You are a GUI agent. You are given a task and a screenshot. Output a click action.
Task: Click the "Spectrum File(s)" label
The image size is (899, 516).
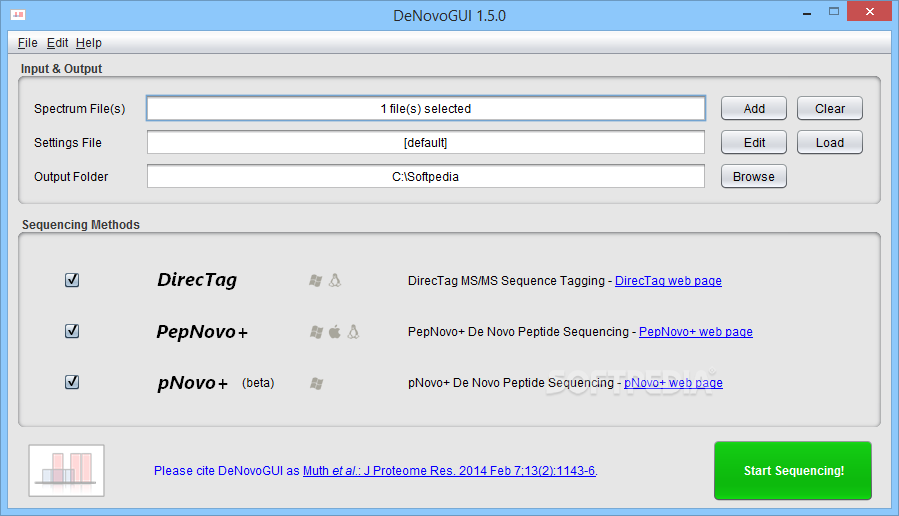coord(80,109)
